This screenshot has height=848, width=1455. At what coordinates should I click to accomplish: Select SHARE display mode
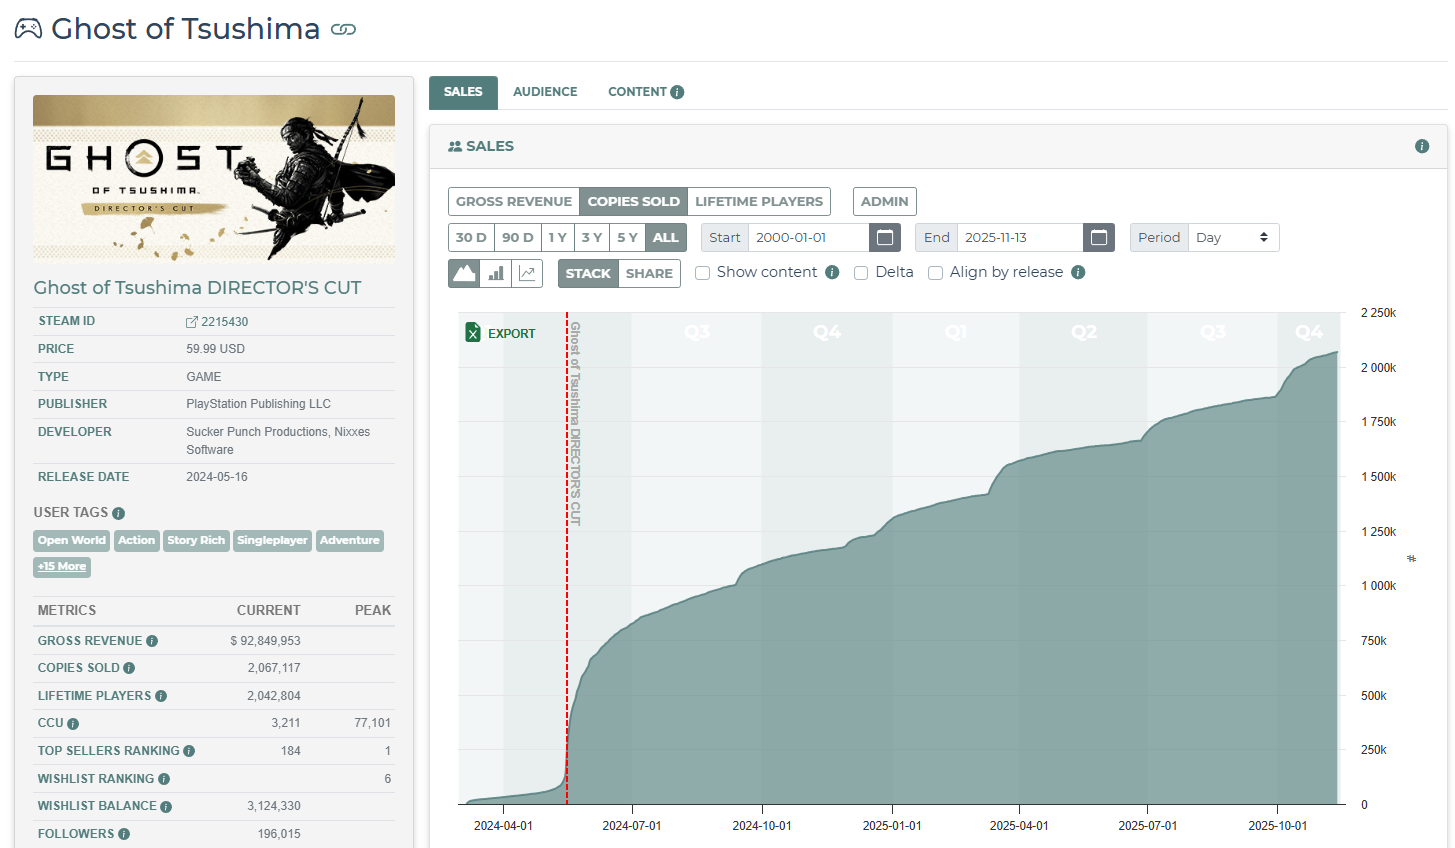pyautogui.click(x=649, y=273)
